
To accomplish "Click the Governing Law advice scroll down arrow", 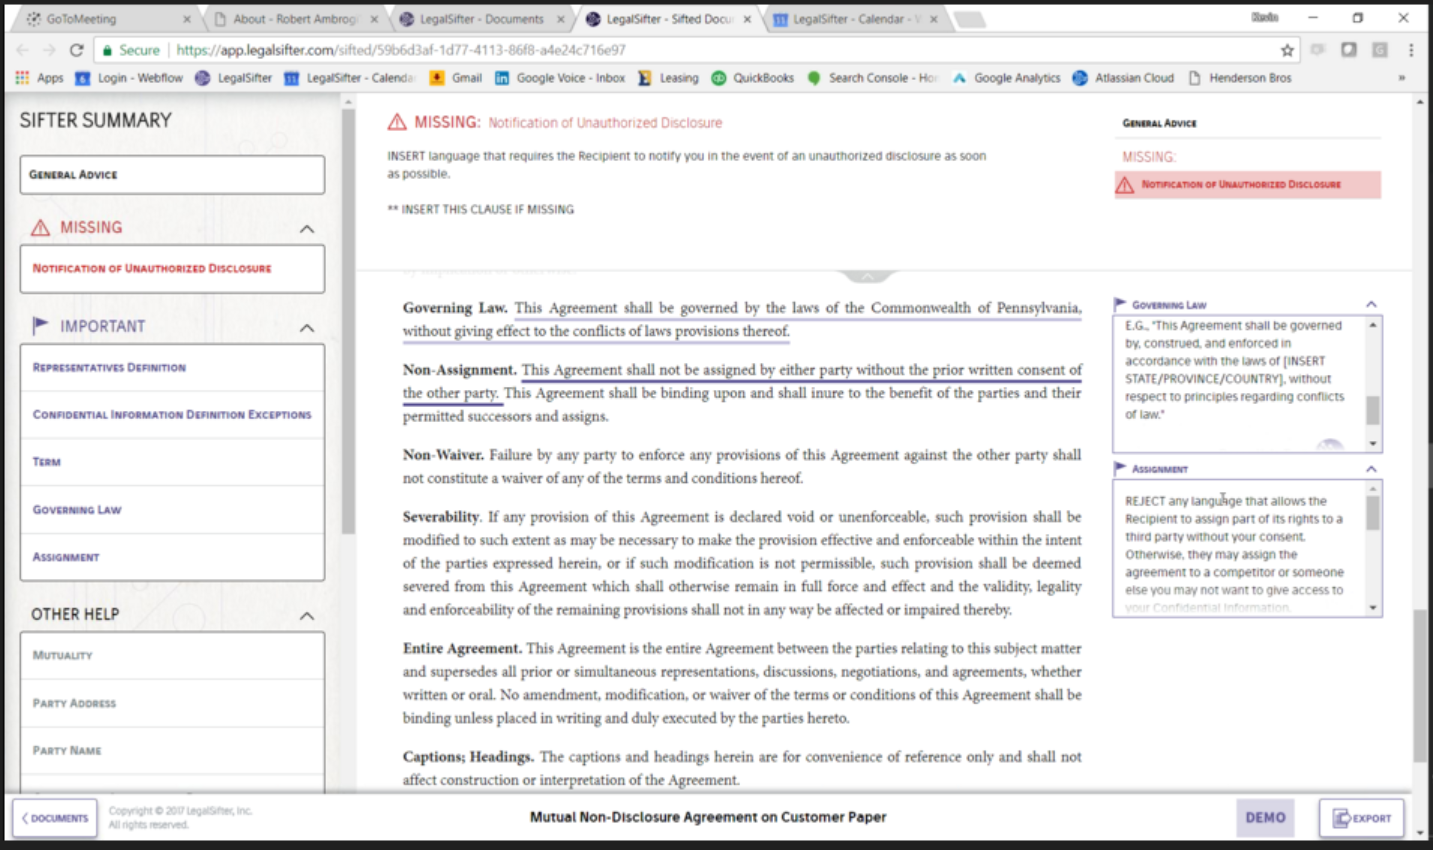I will [1373, 443].
